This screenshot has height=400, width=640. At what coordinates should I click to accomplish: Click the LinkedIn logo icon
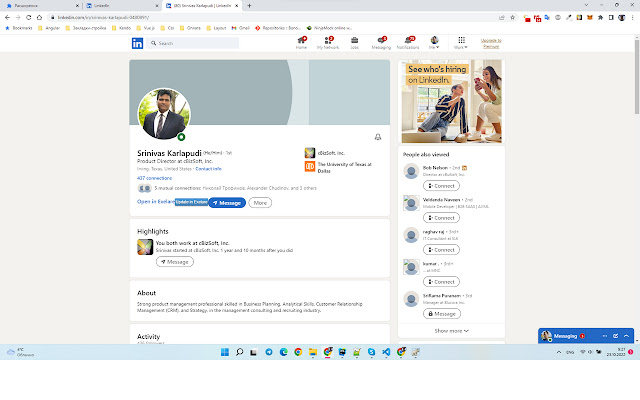click(x=137, y=43)
